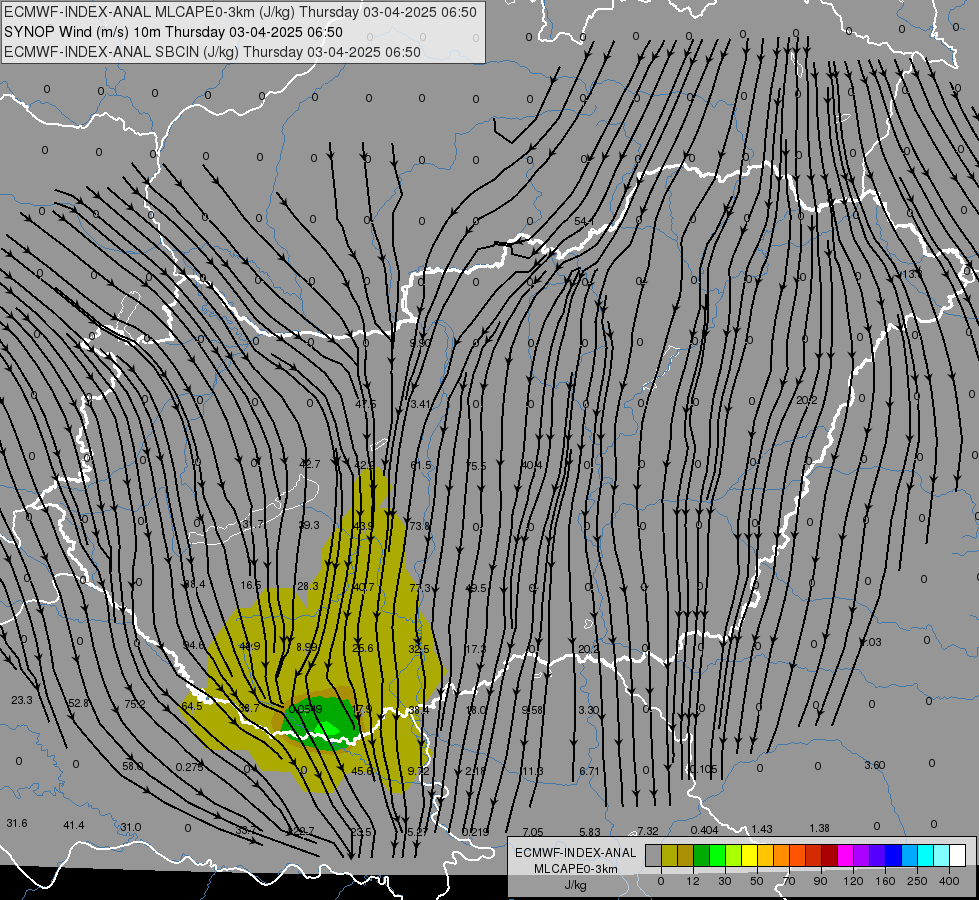
Task: Click the map value '75.2'
Action: coord(135,704)
